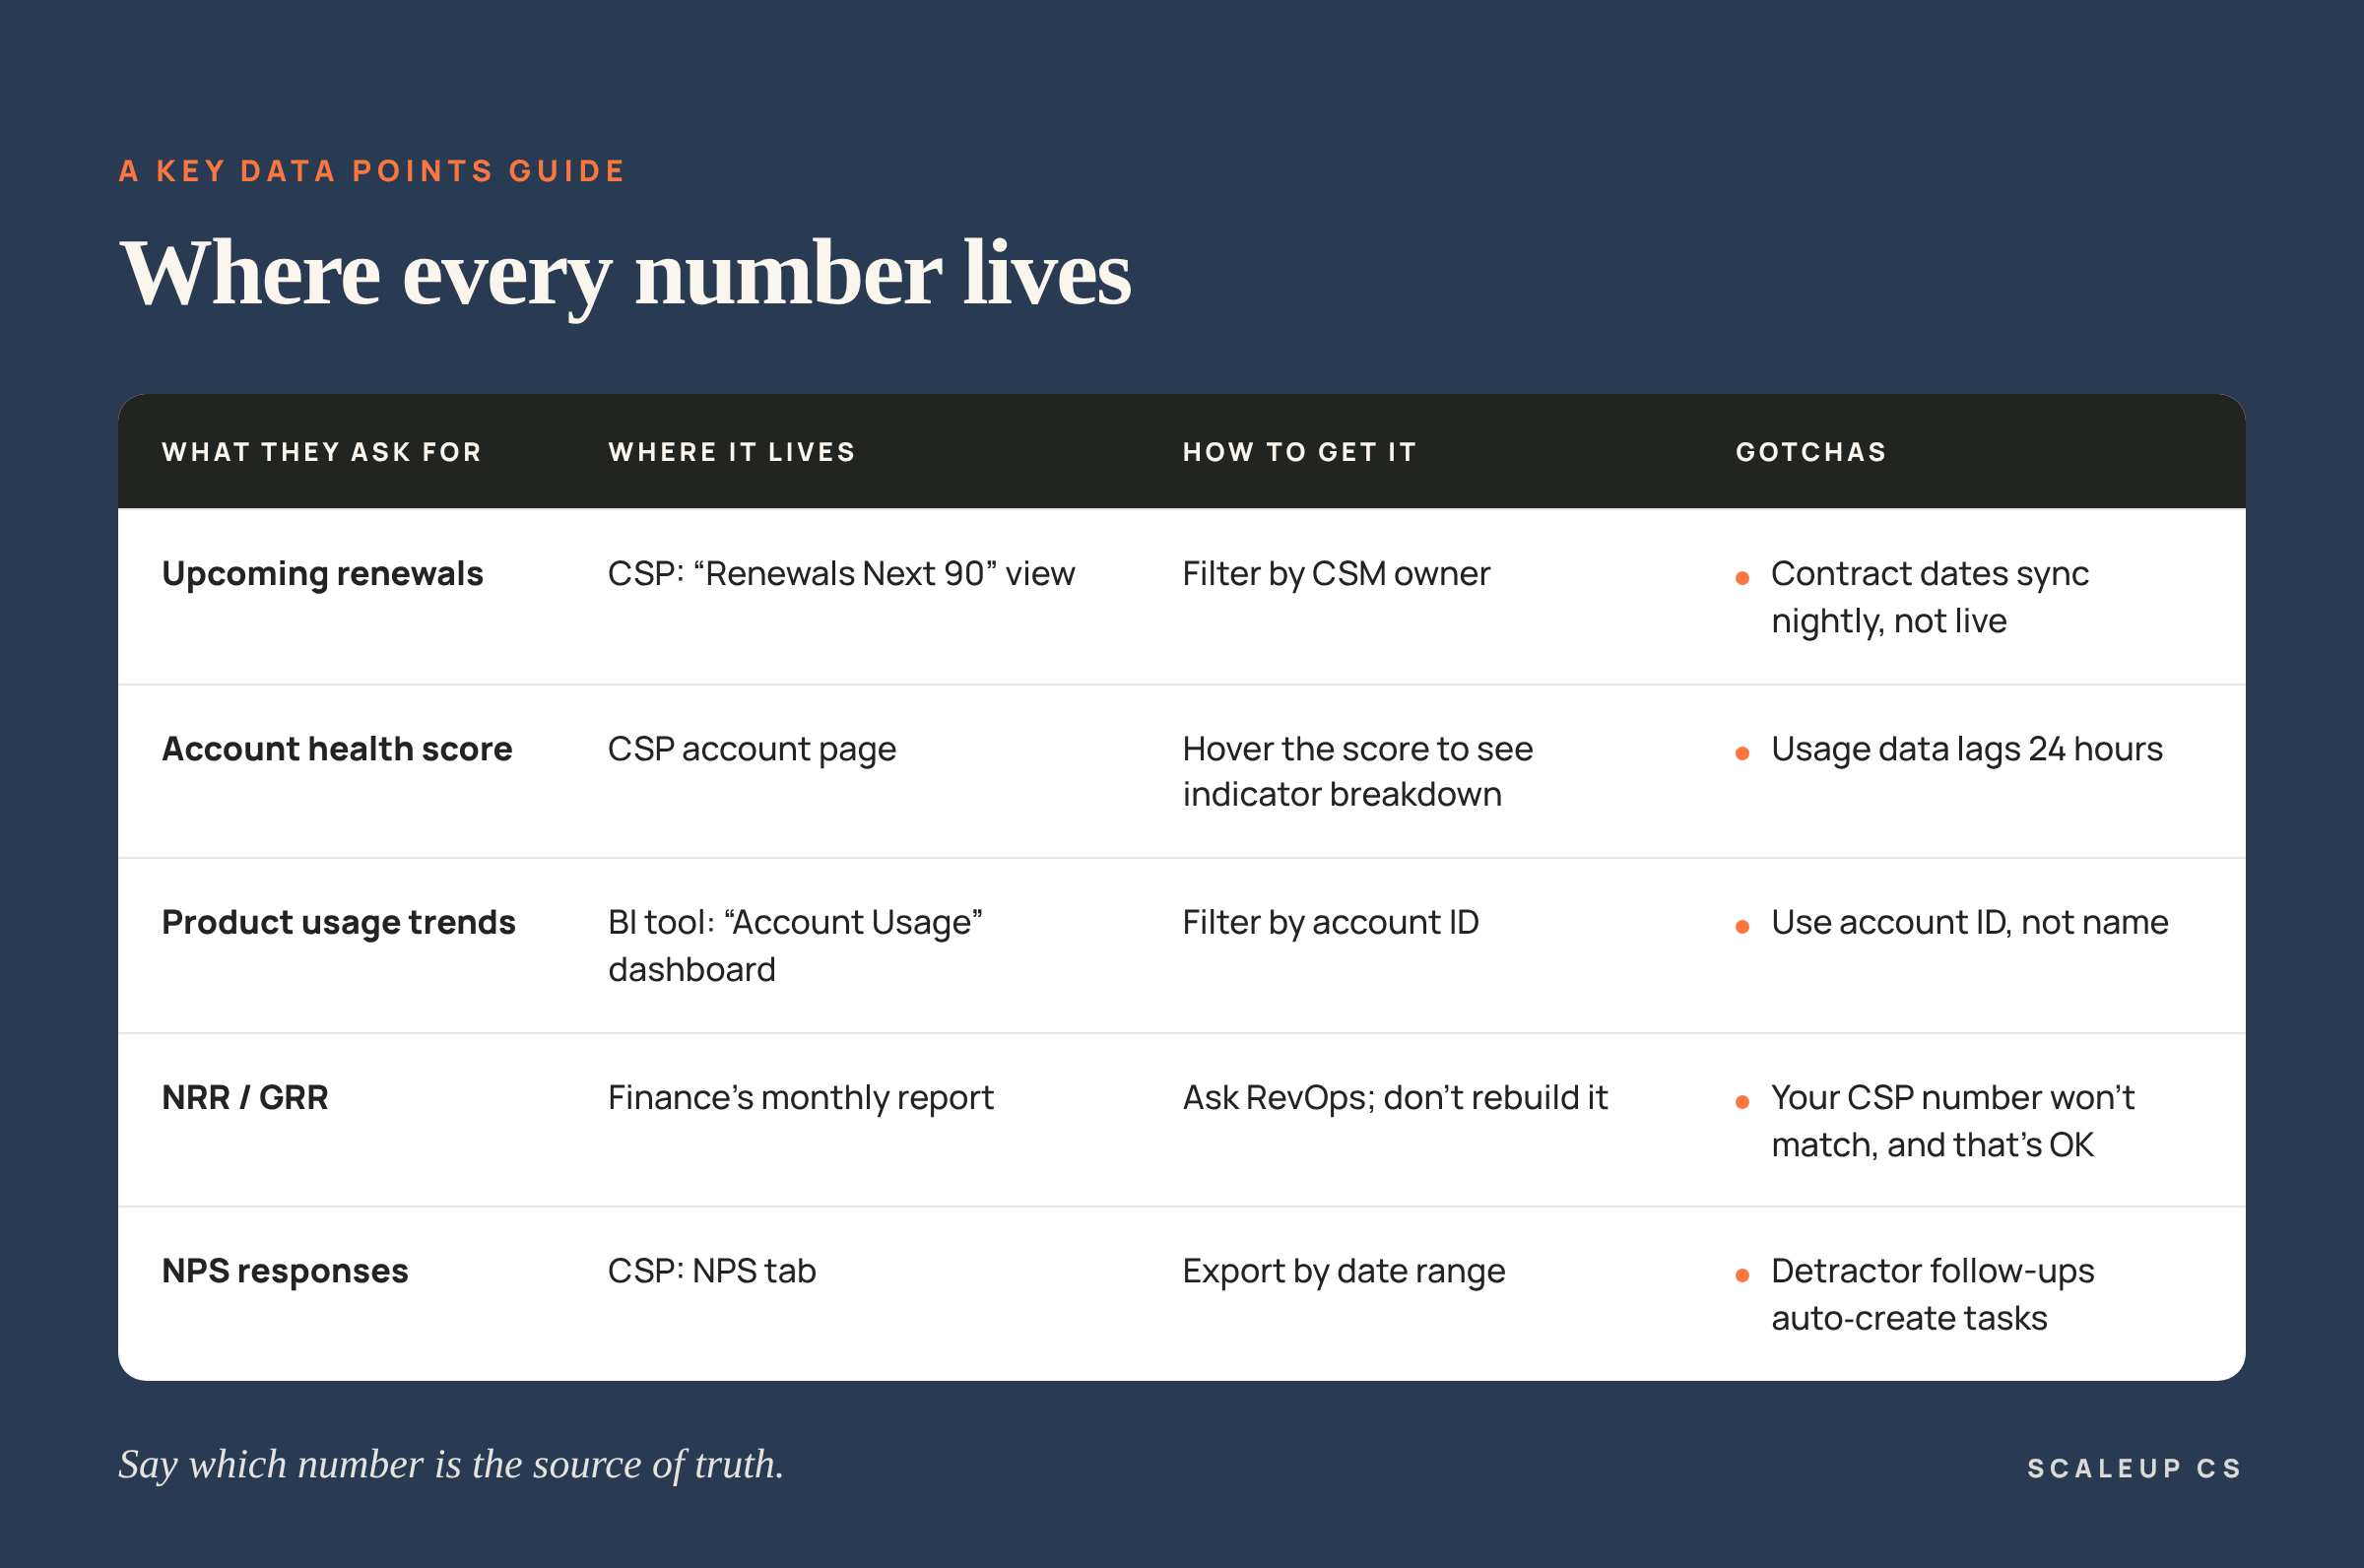The image size is (2364, 1568).
Task: Click the 'Finance's monthly report' cell
Action: coord(801,1098)
